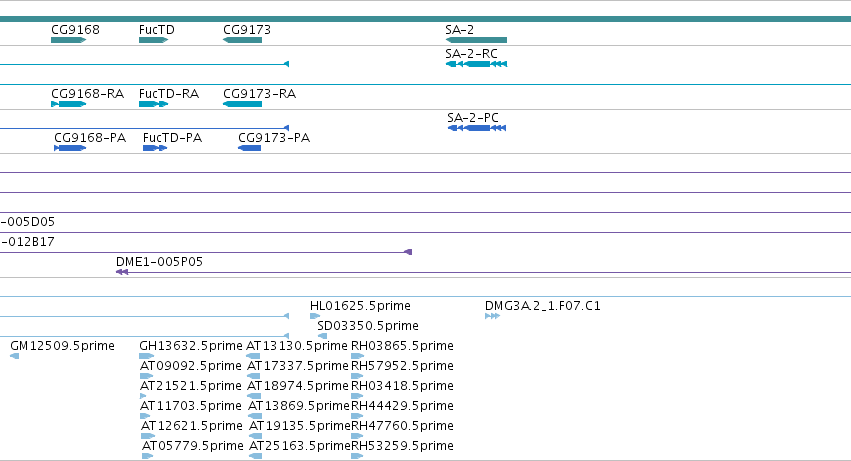This screenshot has height=461, width=851.
Task: Select the FucTD gene arrow glyph
Action: pyautogui.click(x=154, y=40)
